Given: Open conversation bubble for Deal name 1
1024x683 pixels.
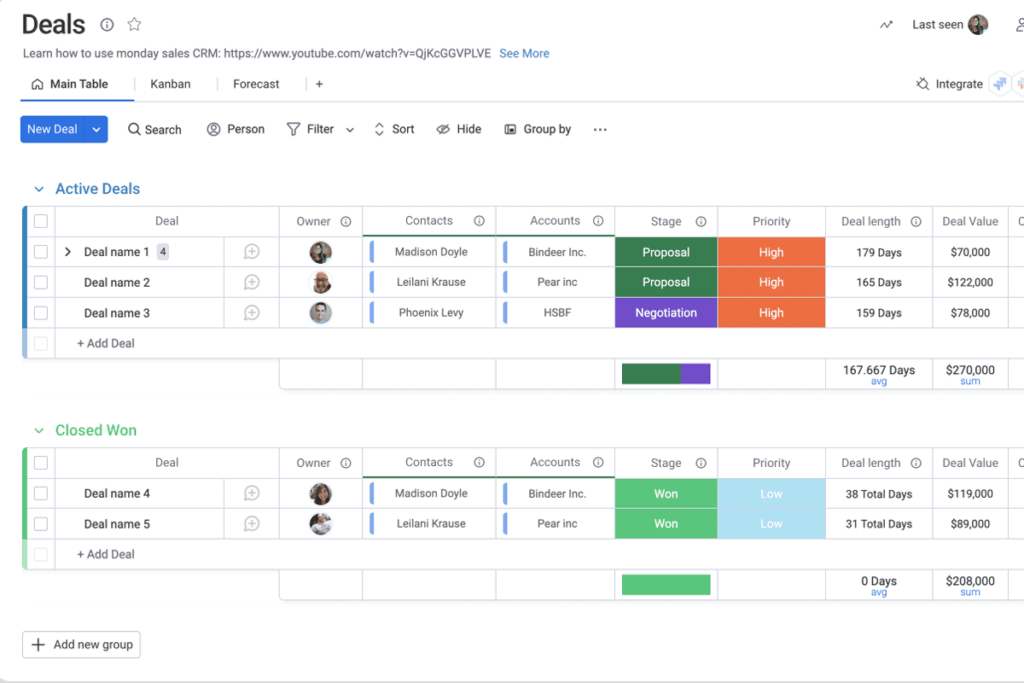Looking at the screenshot, I should coord(251,252).
